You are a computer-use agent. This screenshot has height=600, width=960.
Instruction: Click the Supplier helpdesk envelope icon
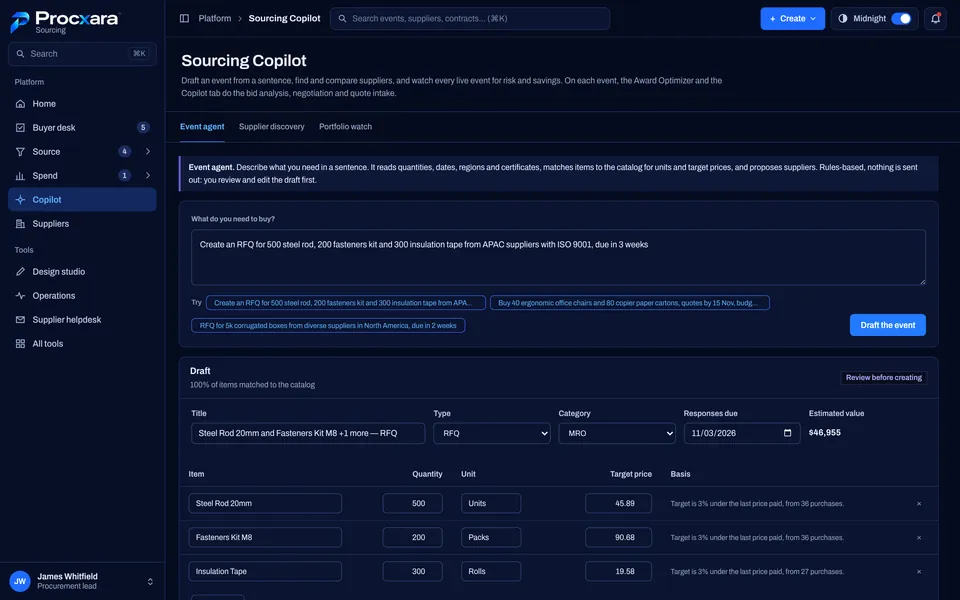click(x=20, y=320)
